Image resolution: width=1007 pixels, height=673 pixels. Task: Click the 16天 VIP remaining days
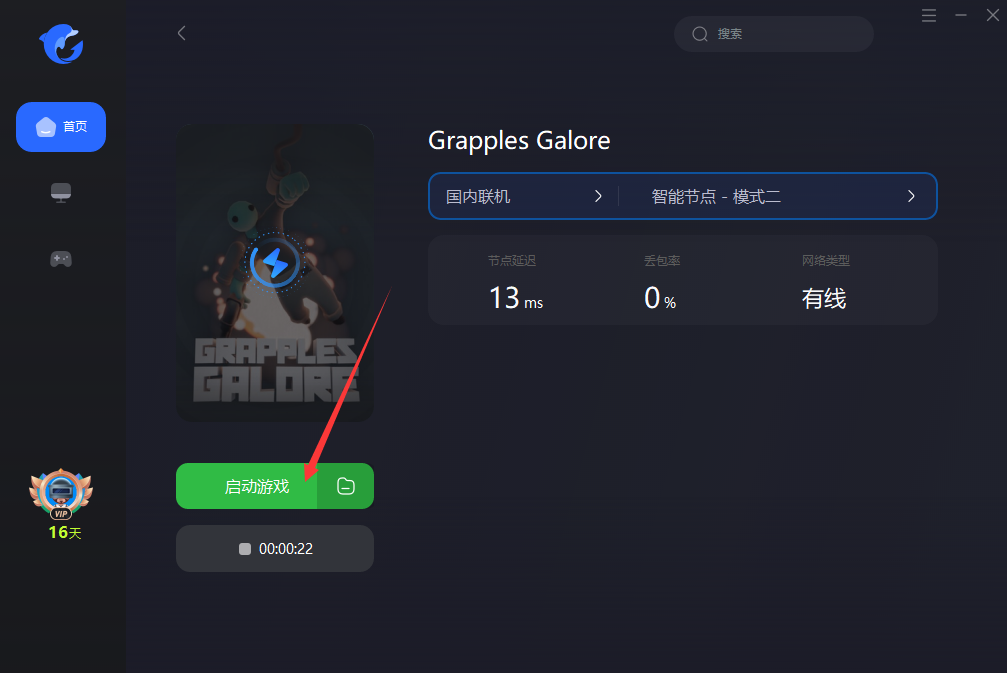pos(65,532)
